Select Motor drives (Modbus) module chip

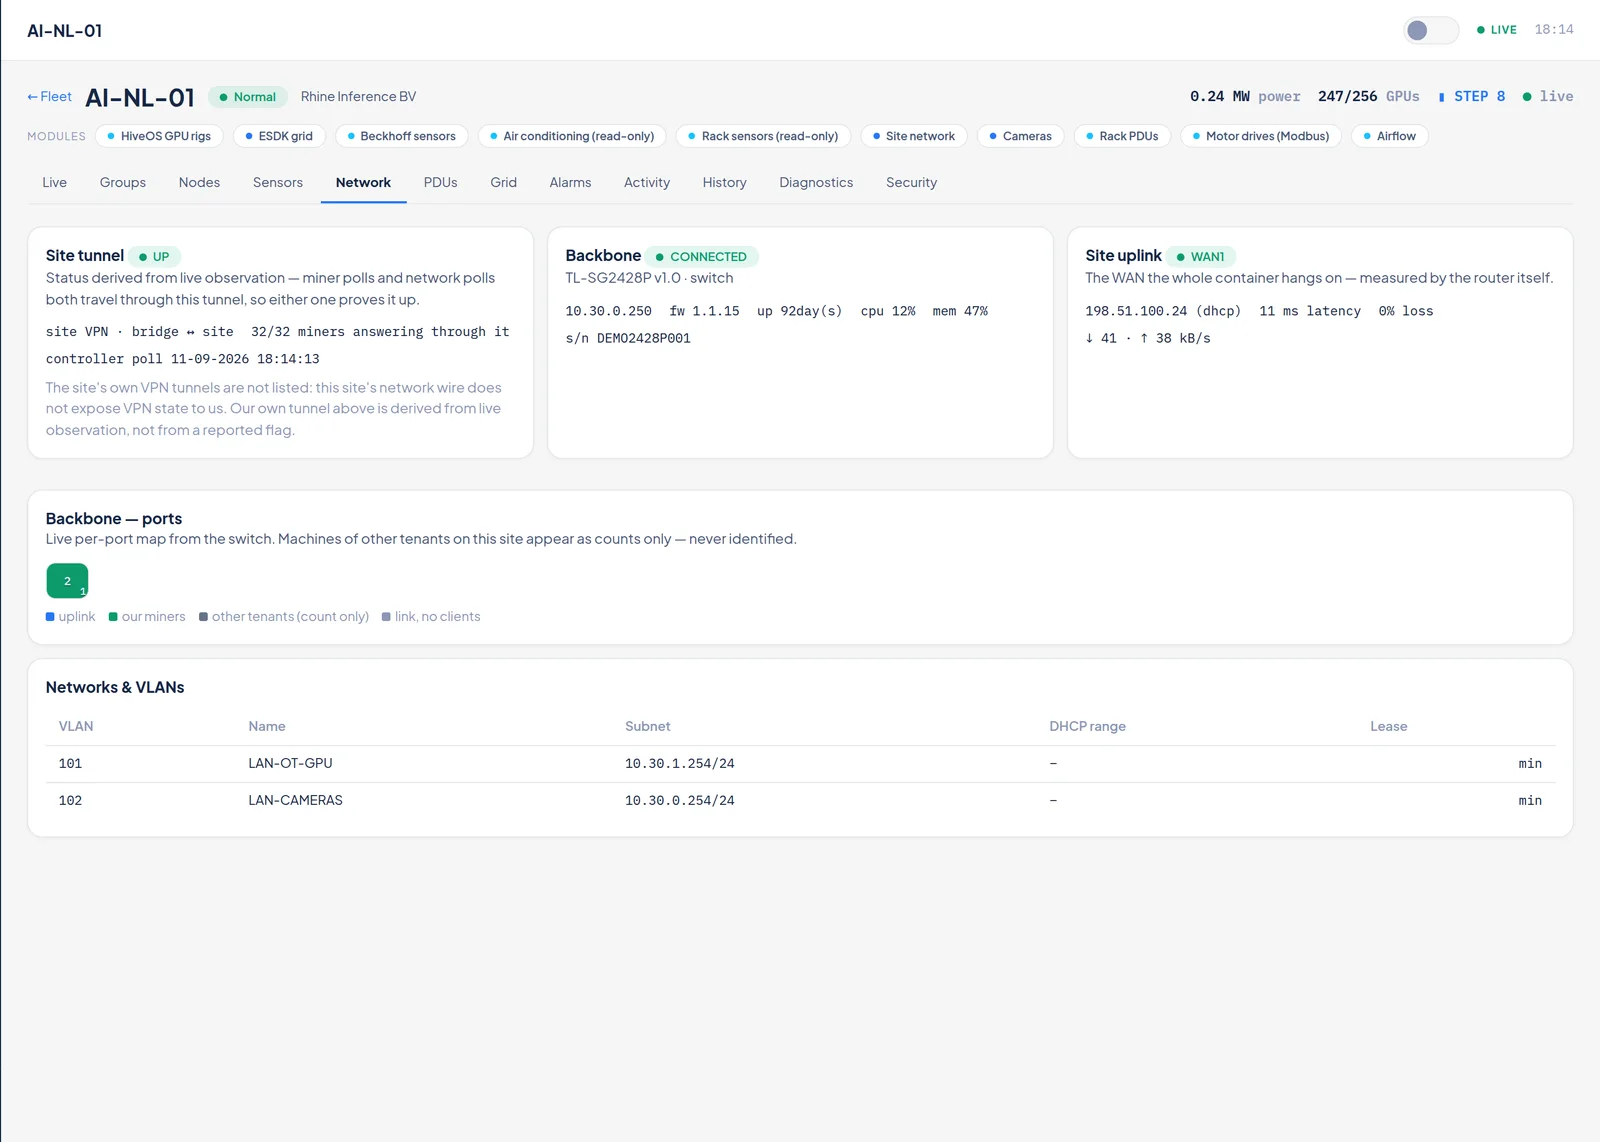(x=1261, y=136)
